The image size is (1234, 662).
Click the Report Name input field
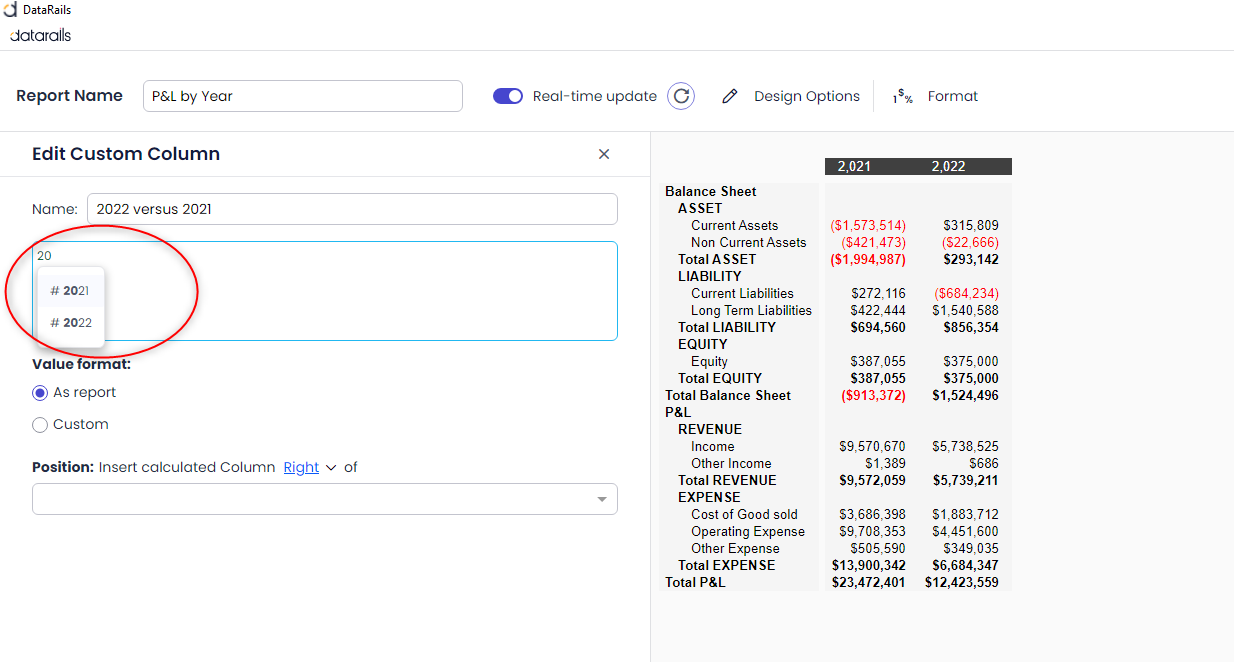tap(302, 96)
